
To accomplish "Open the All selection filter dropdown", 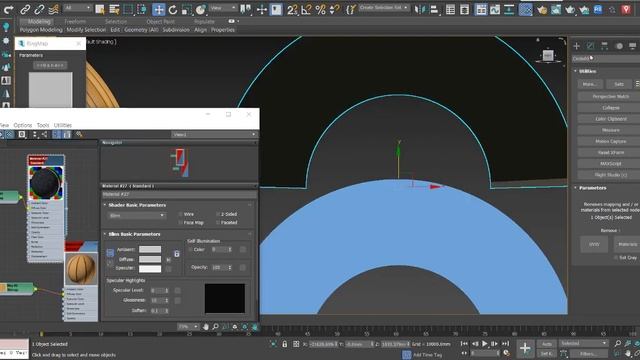I will tap(77, 8).
